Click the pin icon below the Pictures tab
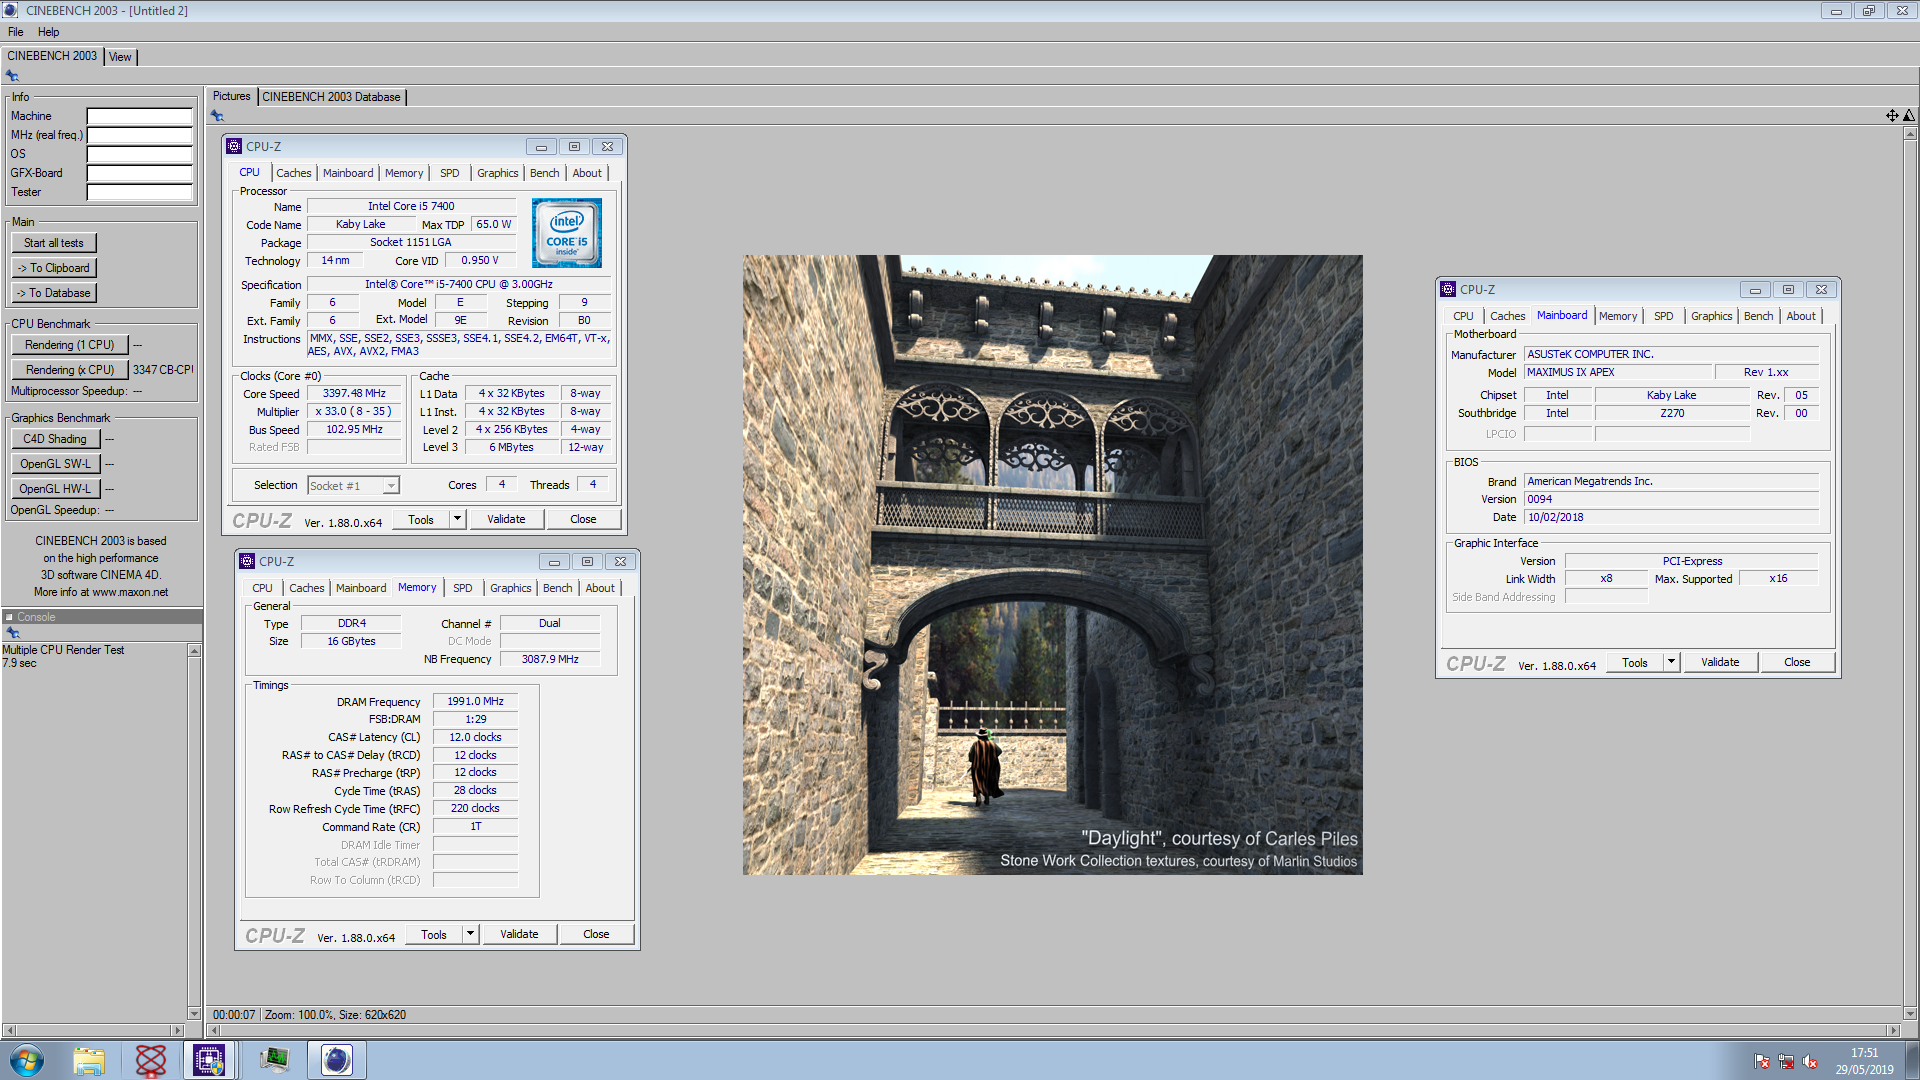The image size is (1920, 1080). [217, 116]
